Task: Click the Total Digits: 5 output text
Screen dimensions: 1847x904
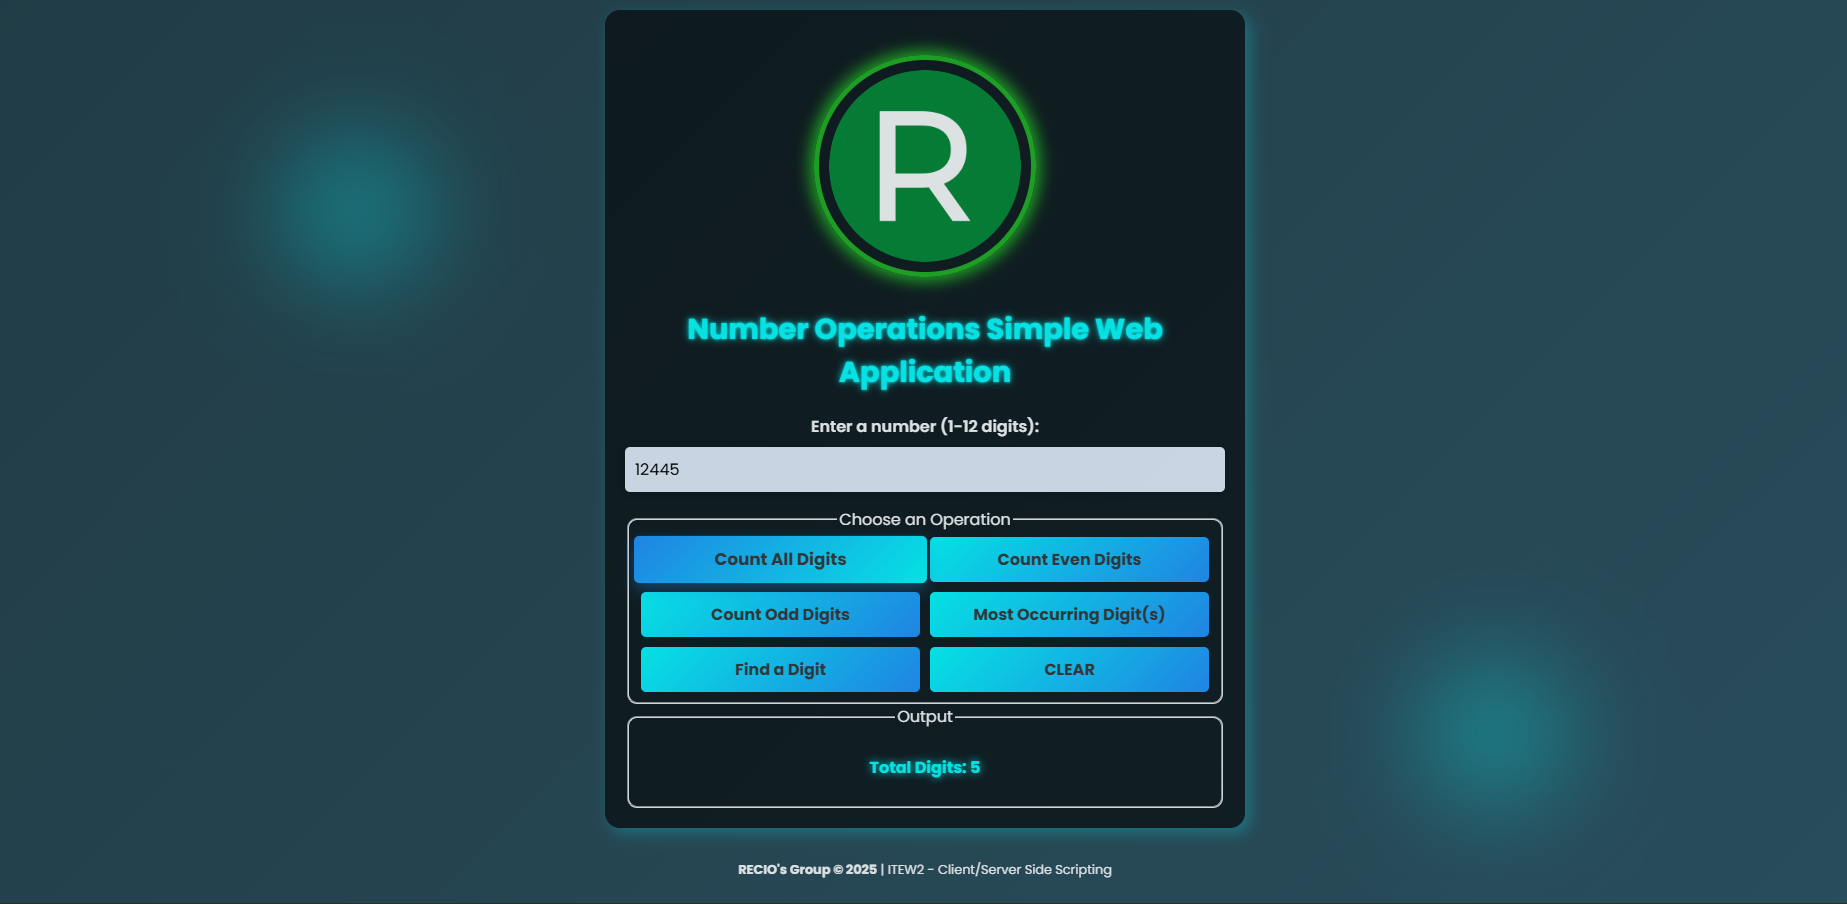Action: [x=925, y=767]
